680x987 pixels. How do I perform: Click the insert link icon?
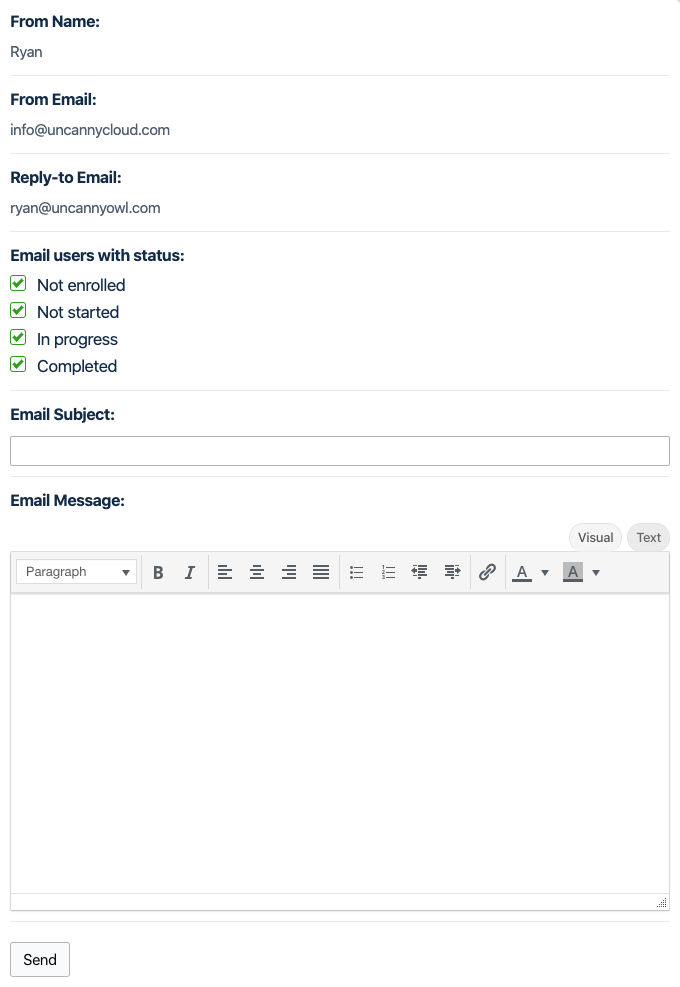tap(487, 572)
